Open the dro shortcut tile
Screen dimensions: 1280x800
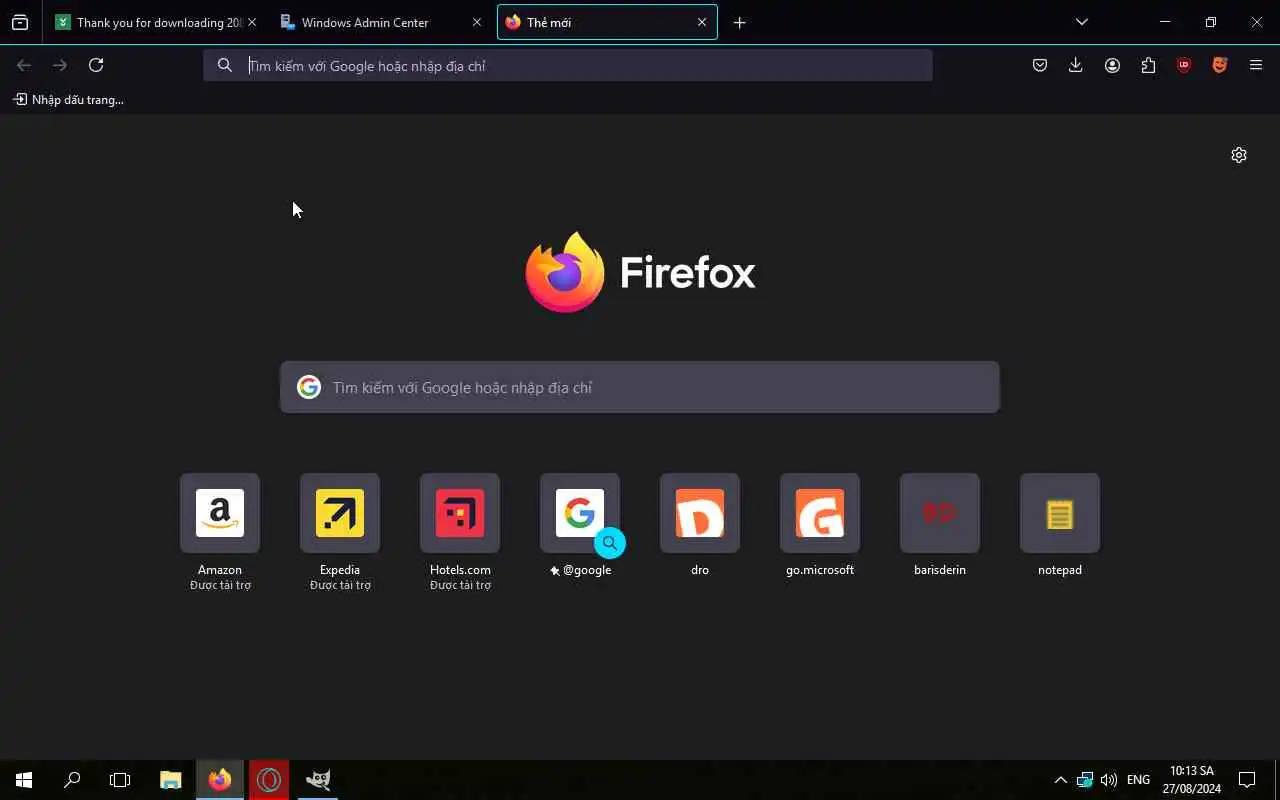click(x=700, y=513)
